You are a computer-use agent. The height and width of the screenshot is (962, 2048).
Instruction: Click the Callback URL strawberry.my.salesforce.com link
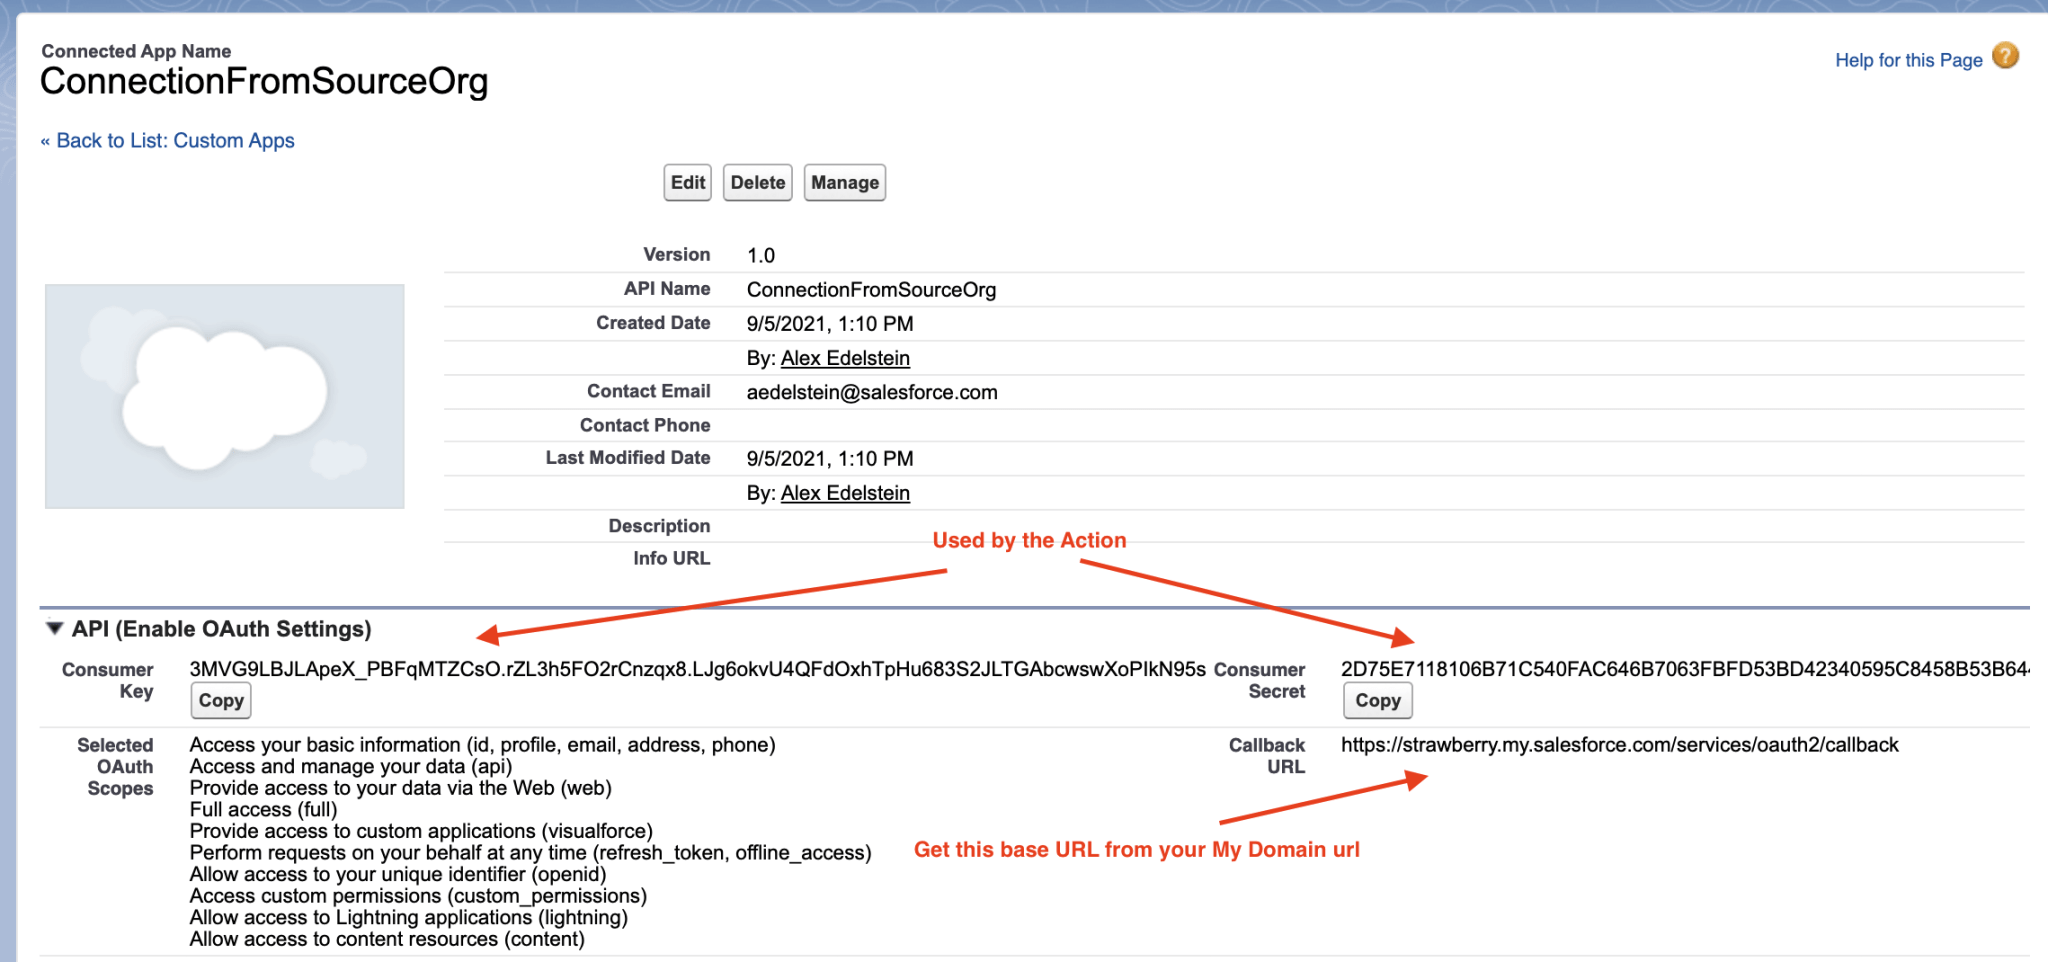[x=1620, y=744]
